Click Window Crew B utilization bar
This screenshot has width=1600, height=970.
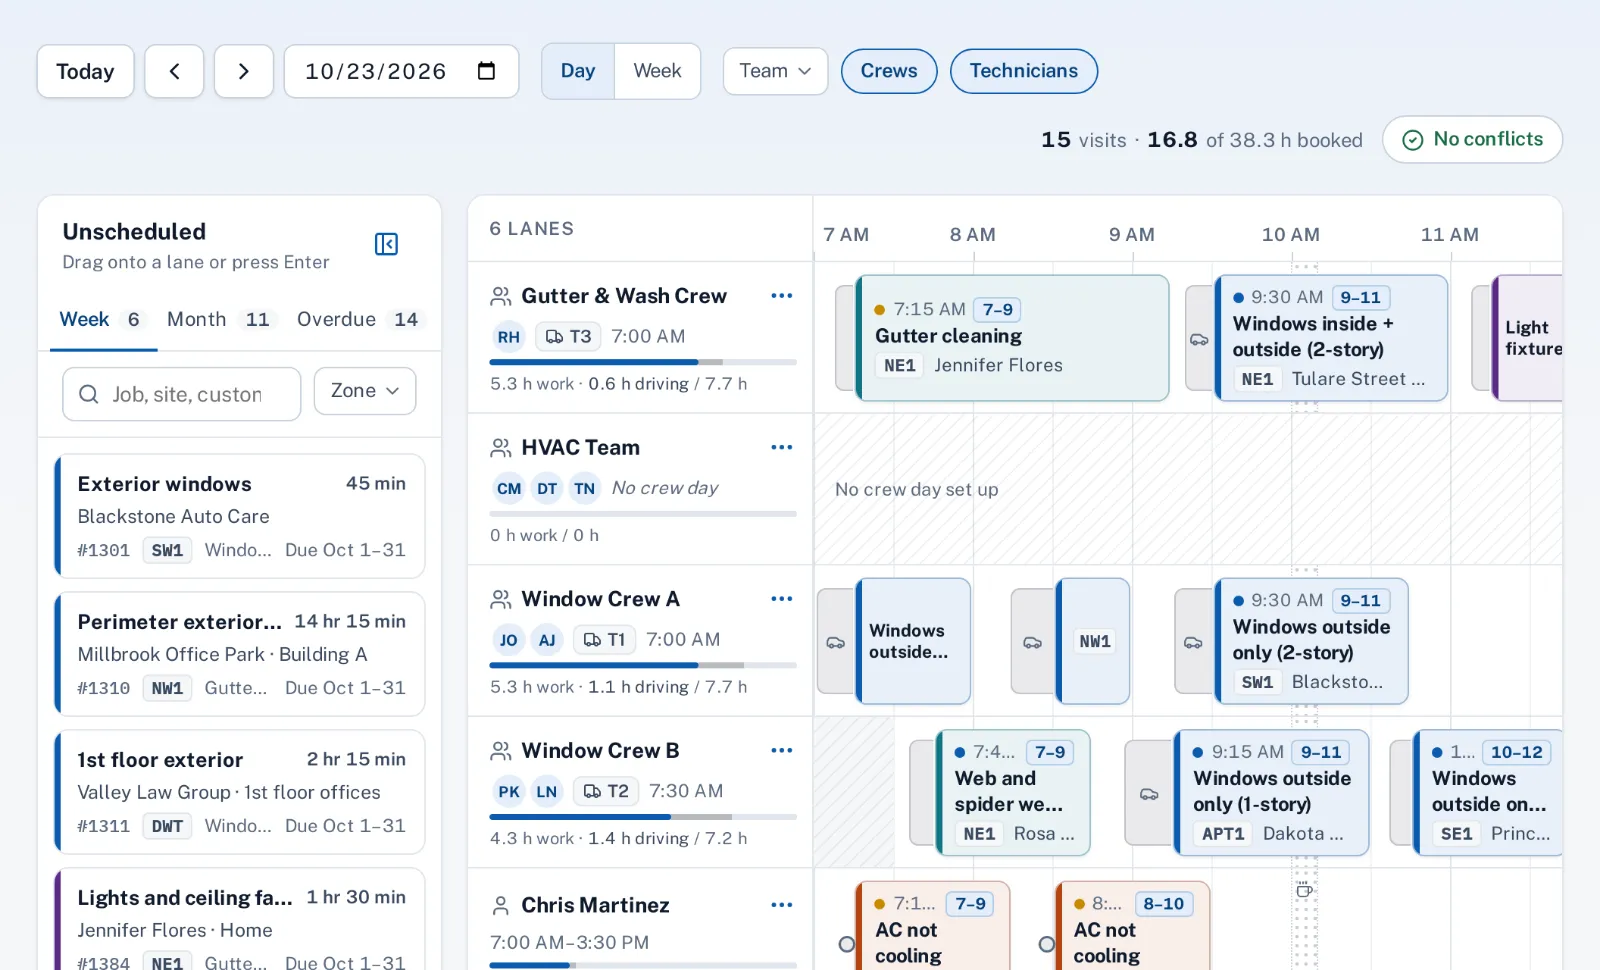pyautogui.click(x=643, y=817)
